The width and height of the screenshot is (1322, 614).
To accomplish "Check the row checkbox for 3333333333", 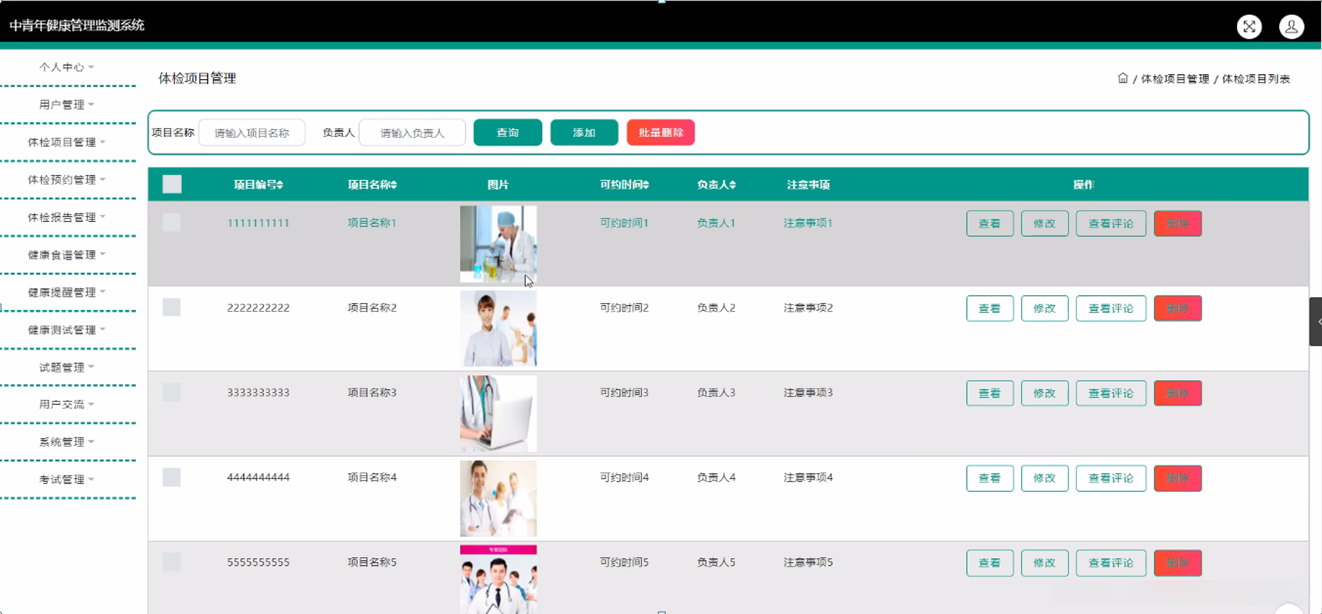I will [x=172, y=392].
